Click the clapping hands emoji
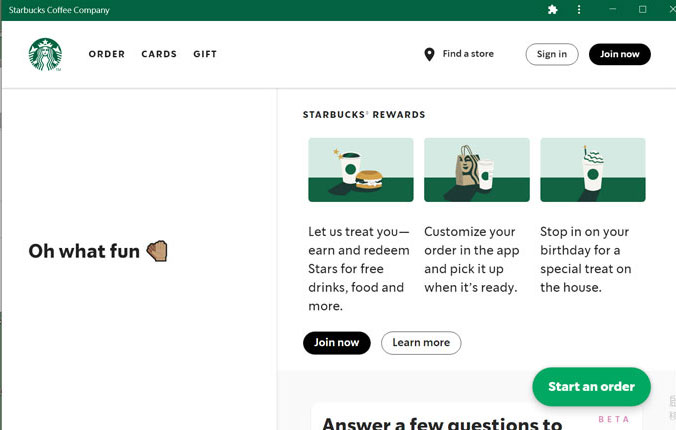The image size is (676, 430). pyautogui.click(x=157, y=251)
